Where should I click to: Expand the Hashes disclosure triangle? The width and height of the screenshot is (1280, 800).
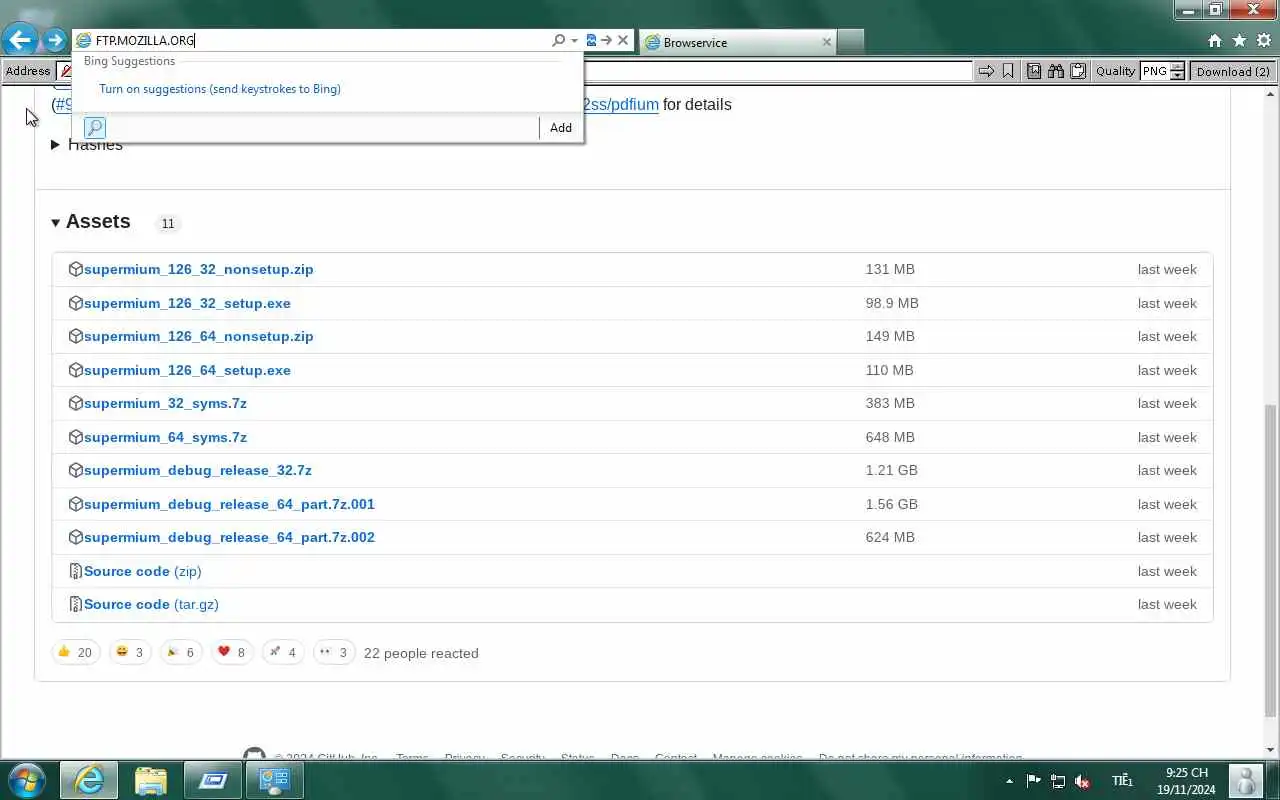tap(55, 145)
